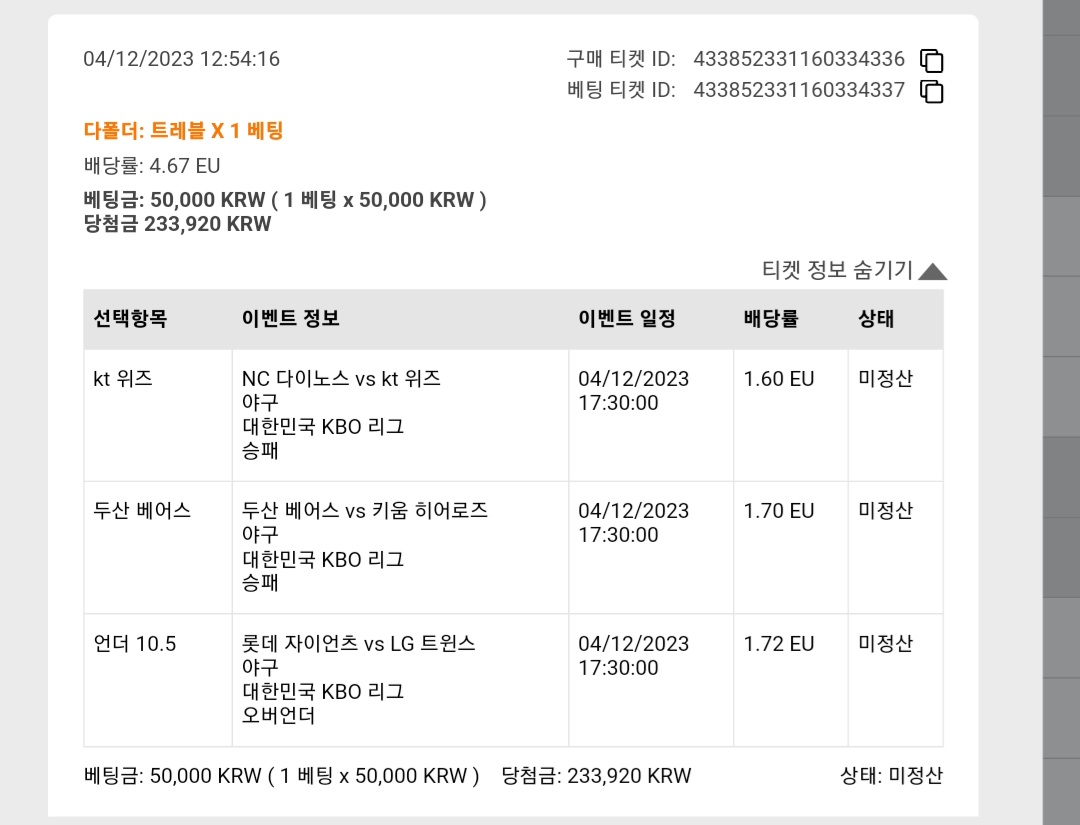Select the 선택항목 column header
The height and width of the screenshot is (825, 1080).
click(x=130, y=319)
